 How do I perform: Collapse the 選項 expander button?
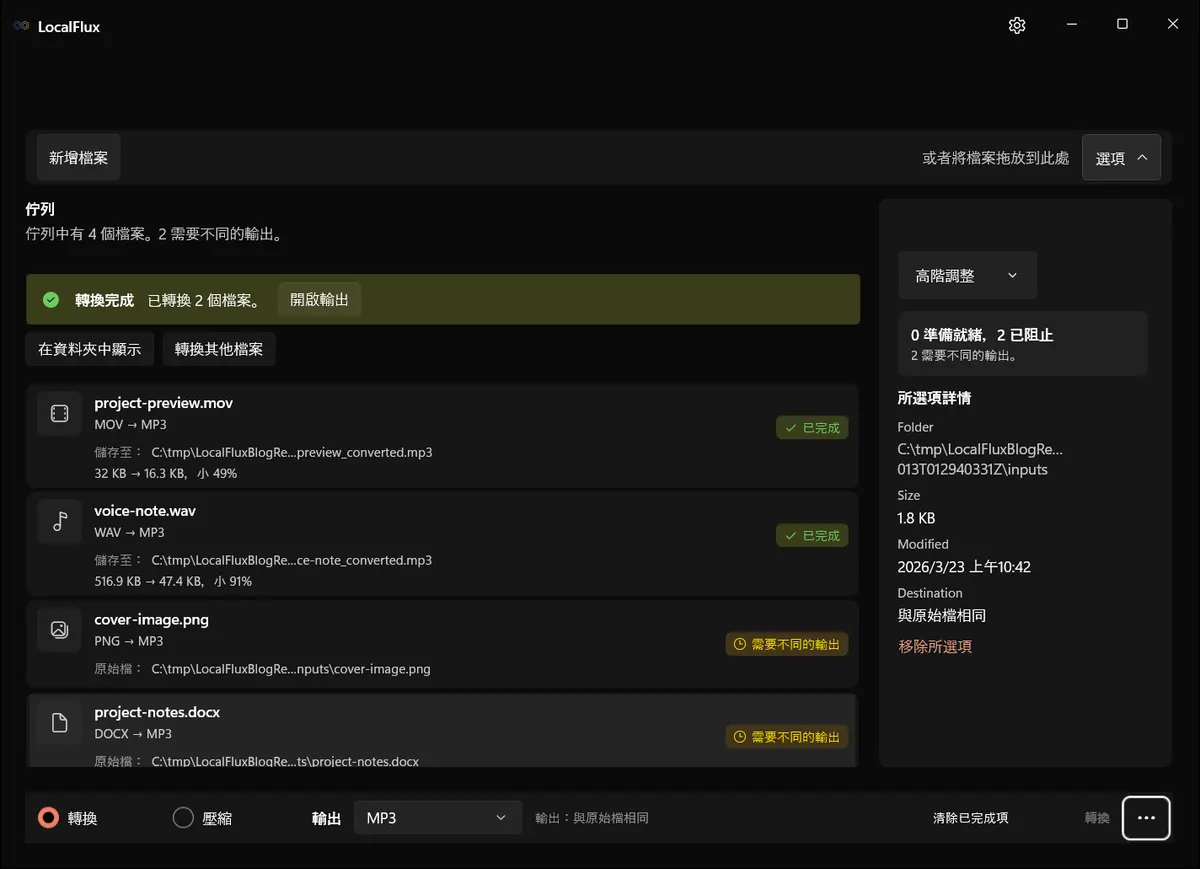pyautogui.click(x=1121, y=158)
